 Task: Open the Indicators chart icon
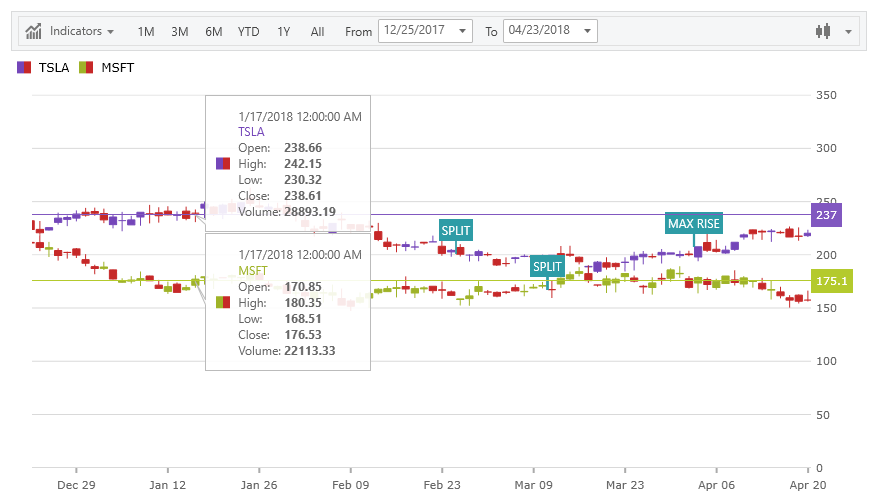click(33, 31)
